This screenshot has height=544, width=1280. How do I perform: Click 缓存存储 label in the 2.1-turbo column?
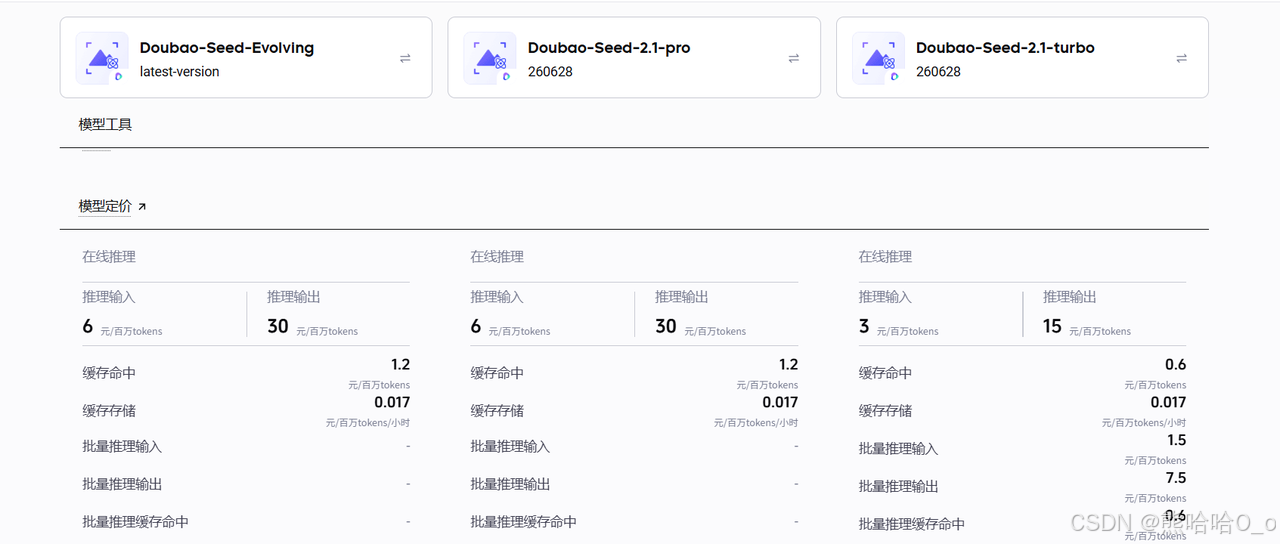(885, 411)
